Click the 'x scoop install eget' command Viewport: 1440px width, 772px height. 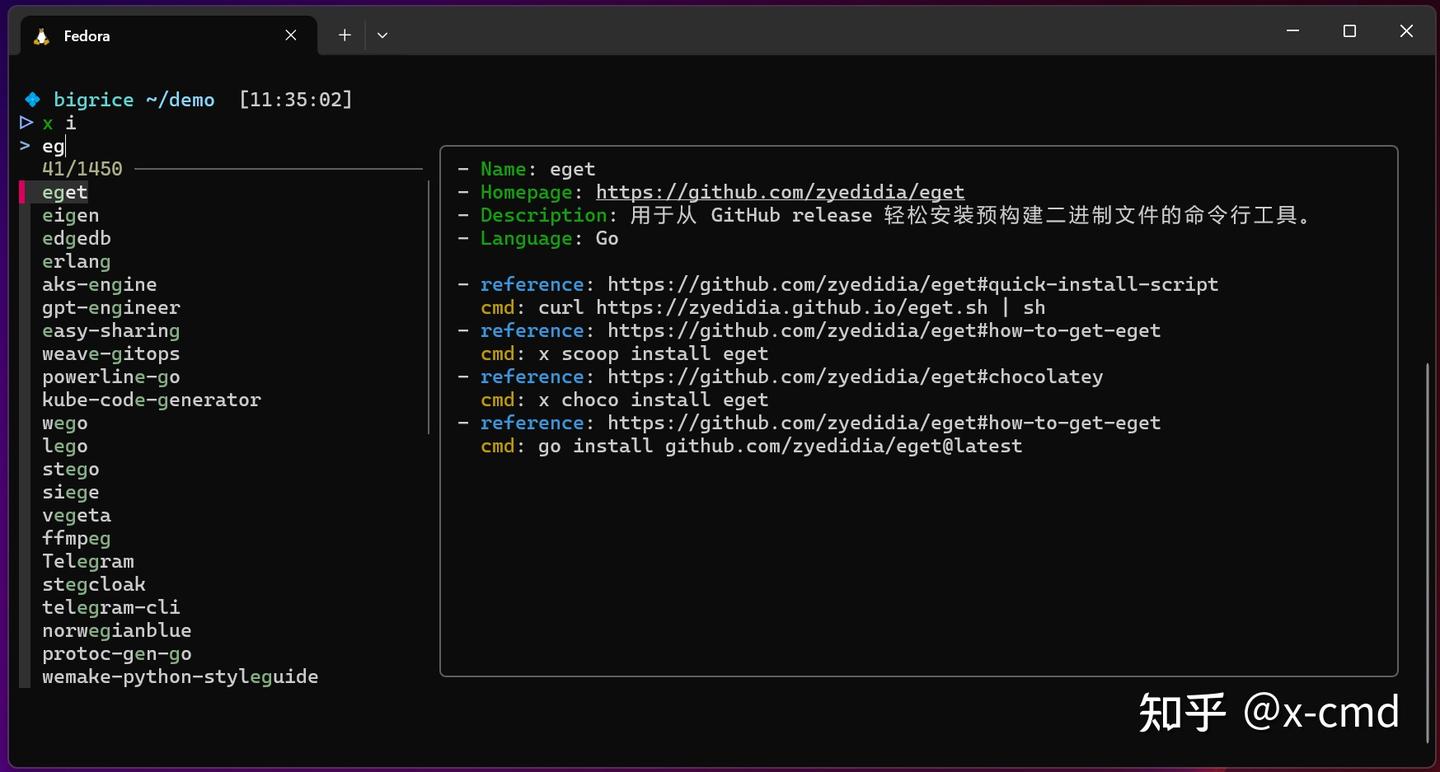[653, 353]
